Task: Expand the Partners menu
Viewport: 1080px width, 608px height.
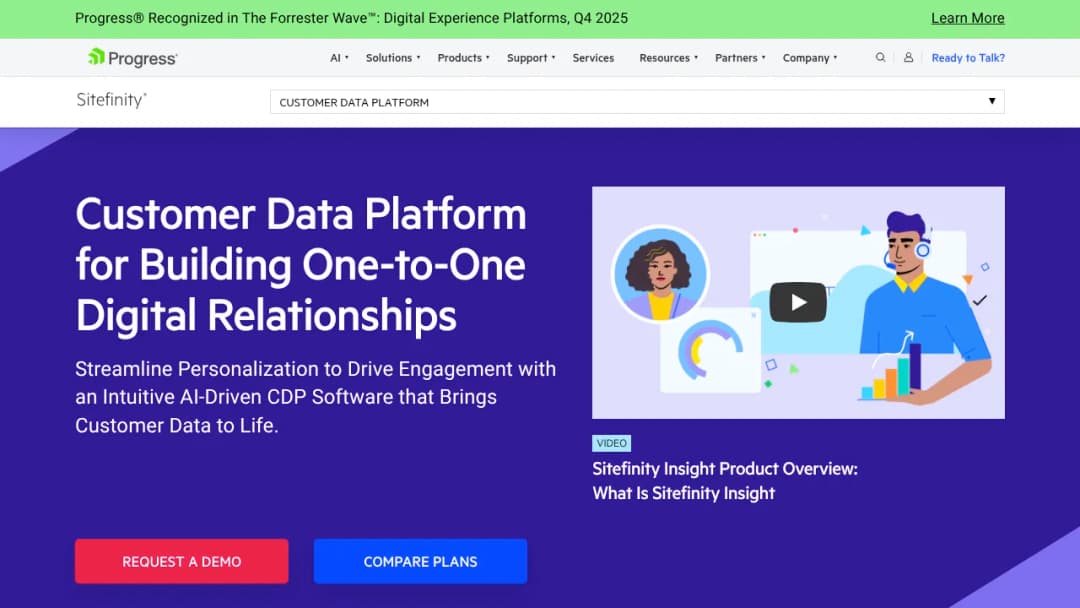Action: coord(740,58)
